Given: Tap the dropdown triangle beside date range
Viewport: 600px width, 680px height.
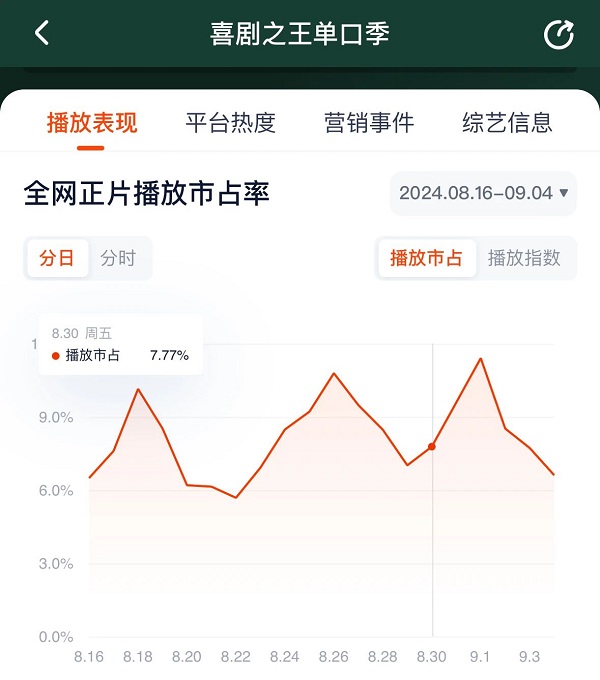Looking at the screenshot, I should [x=564, y=193].
